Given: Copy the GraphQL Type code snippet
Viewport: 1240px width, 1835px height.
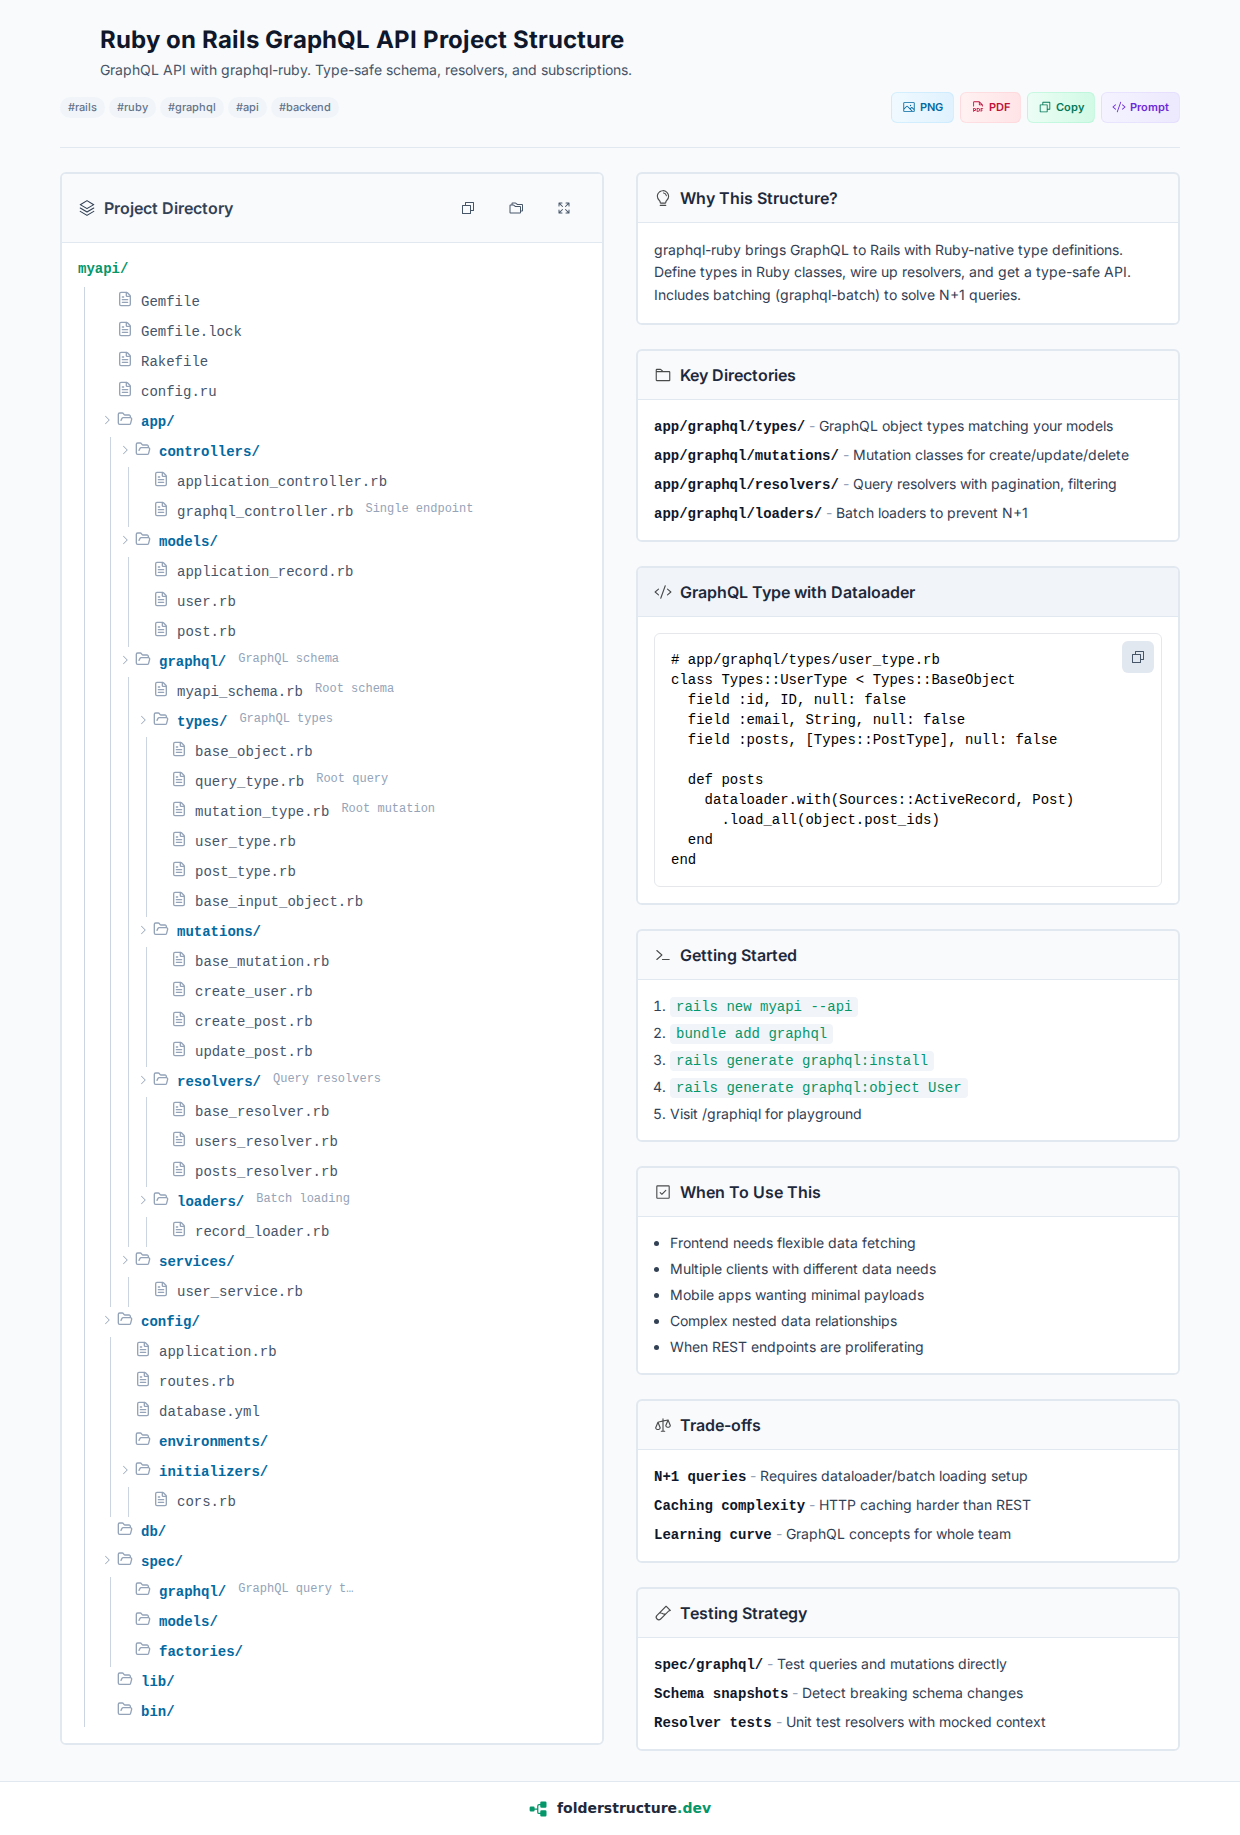Looking at the screenshot, I should click(1137, 657).
